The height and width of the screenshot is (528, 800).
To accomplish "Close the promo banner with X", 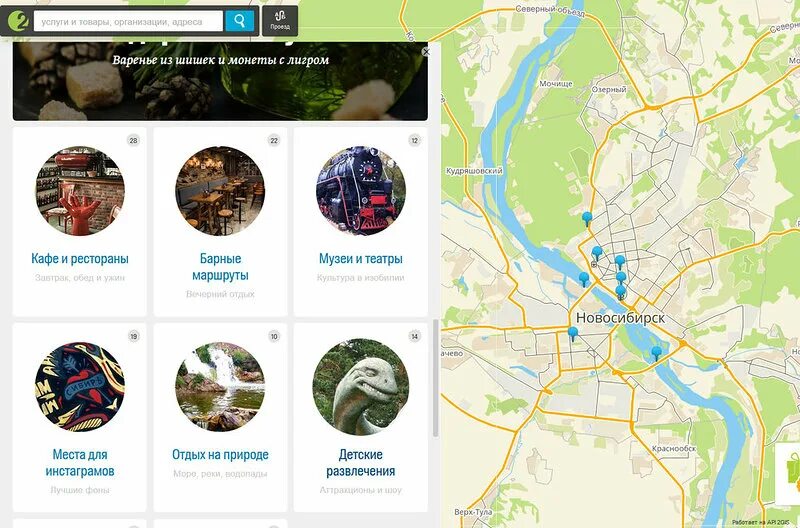I will pos(426,52).
